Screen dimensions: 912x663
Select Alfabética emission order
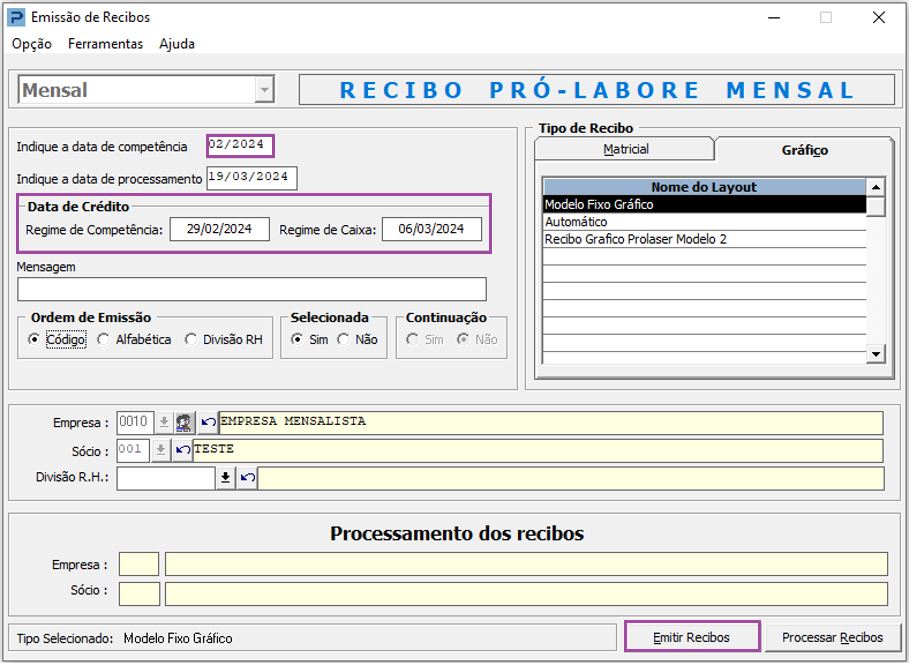[x=101, y=338]
